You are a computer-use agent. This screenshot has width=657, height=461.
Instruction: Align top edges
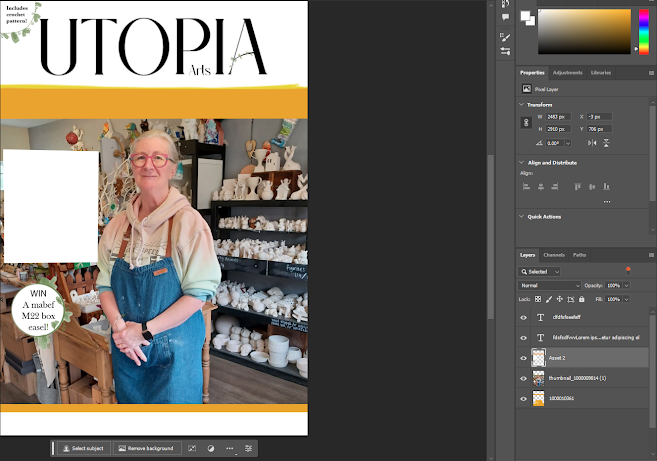click(x=578, y=186)
